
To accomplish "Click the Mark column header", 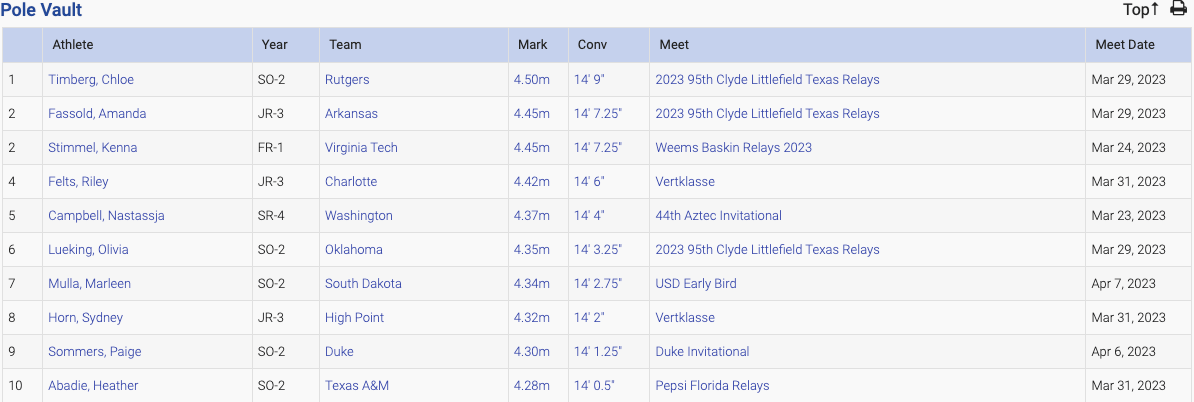I will [x=532, y=45].
